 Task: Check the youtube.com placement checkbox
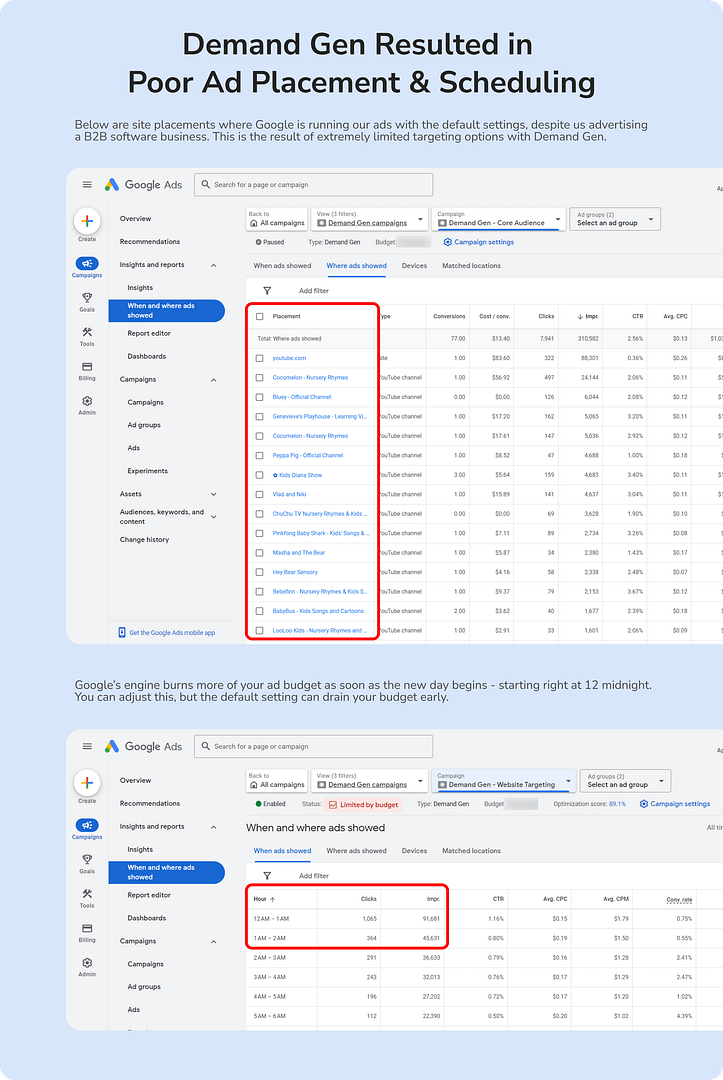click(x=260, y=358)
